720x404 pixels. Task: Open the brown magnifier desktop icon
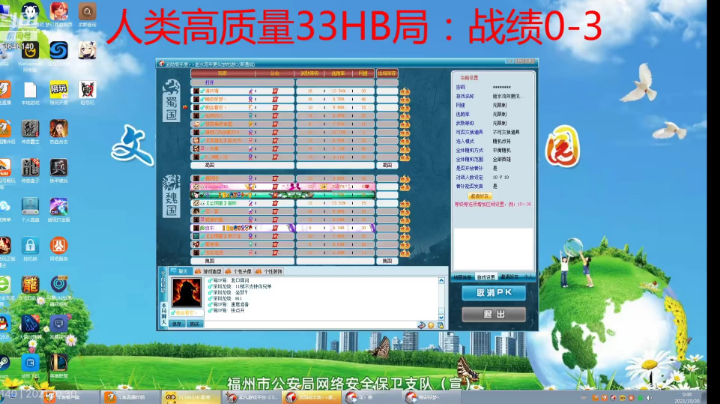pyautogui.click(x=87, y=11)
